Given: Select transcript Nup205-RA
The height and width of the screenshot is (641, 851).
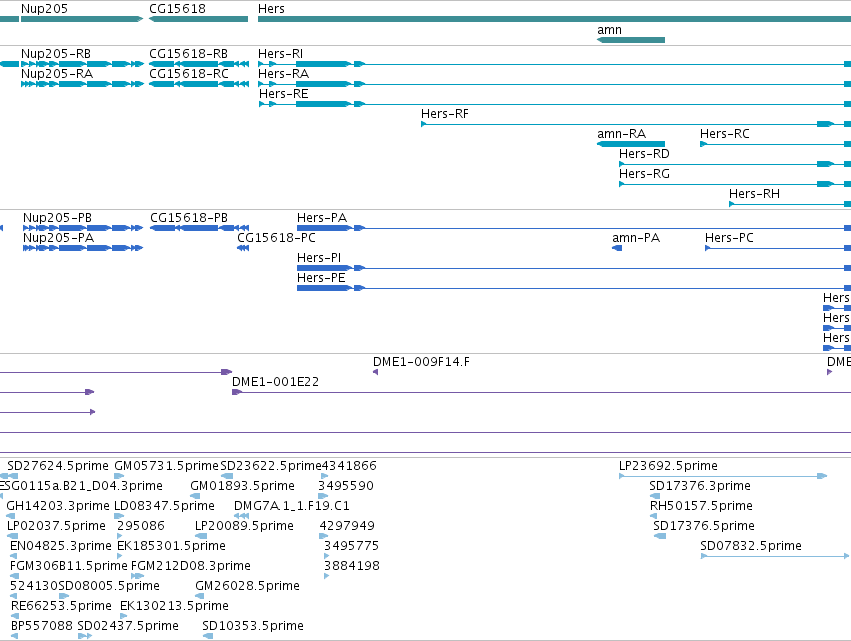Looking at the screenshot, I should point(57,74).
